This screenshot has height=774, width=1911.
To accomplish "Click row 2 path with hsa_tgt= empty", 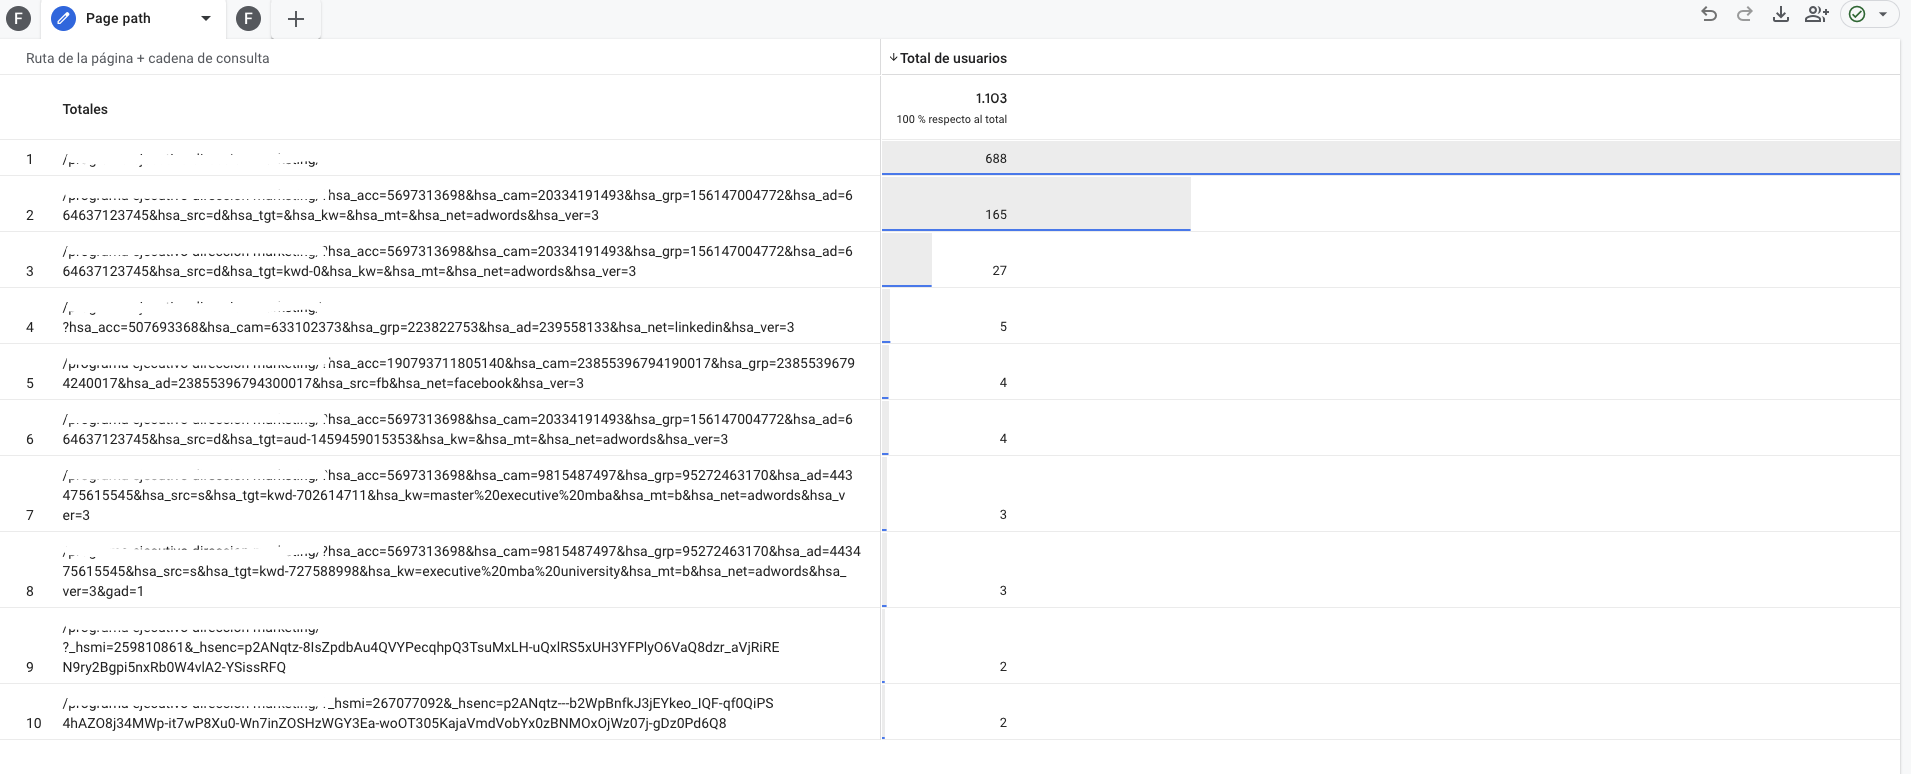I will [457, 205].
